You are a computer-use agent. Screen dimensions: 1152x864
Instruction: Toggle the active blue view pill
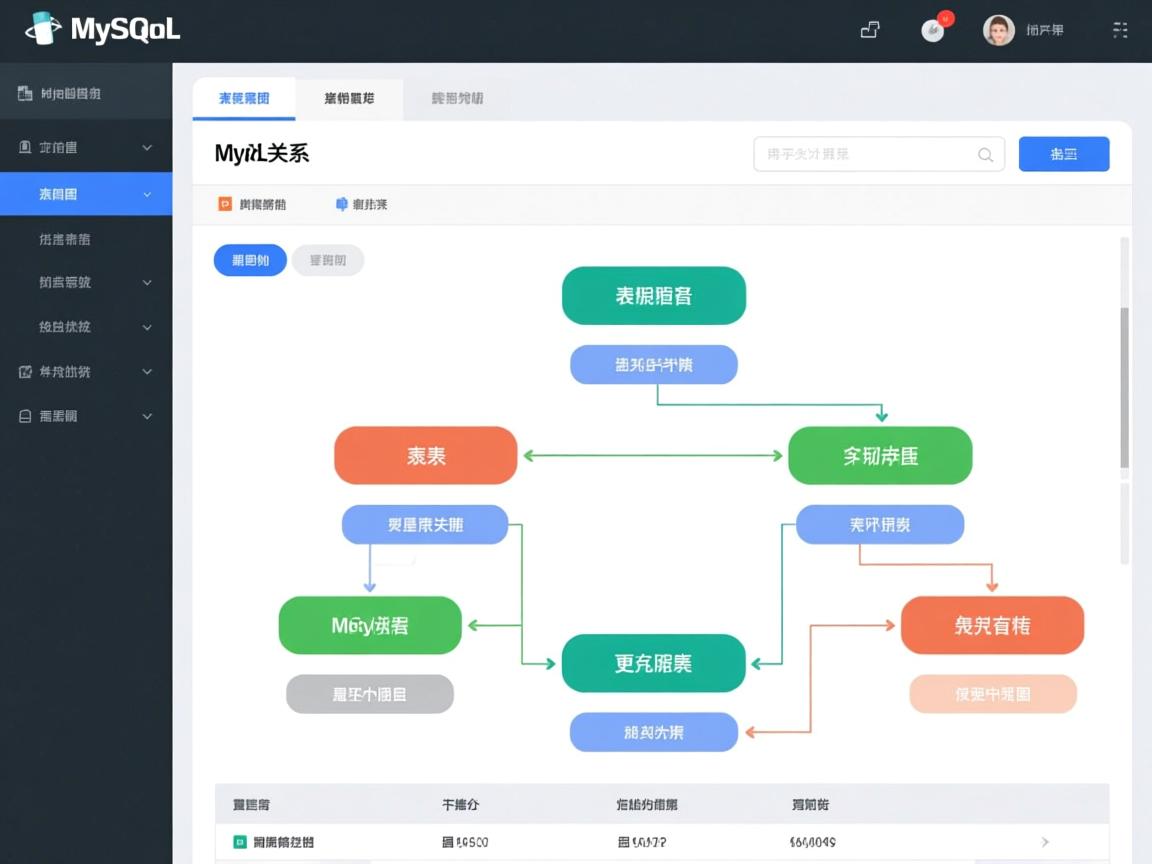[x=250, y=260]
